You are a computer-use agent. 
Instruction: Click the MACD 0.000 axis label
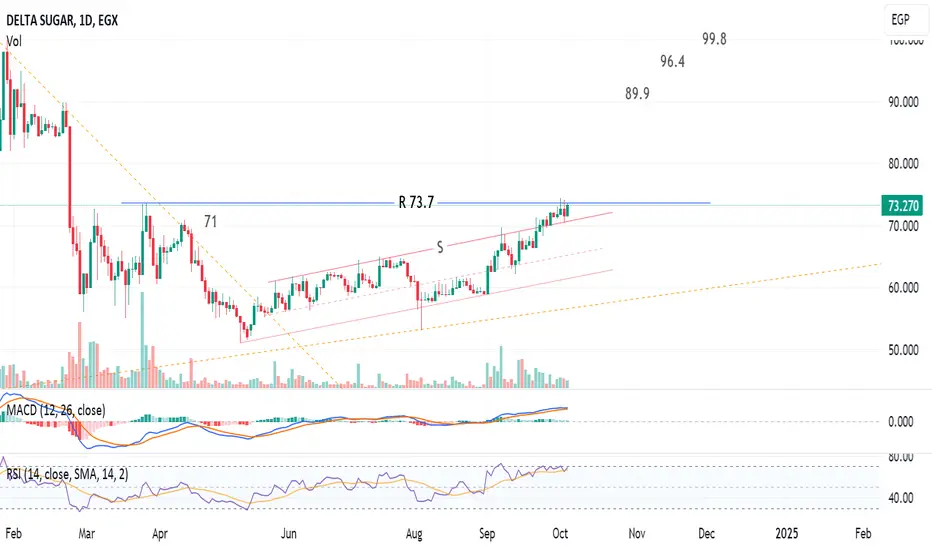click(x=900, y=422)
